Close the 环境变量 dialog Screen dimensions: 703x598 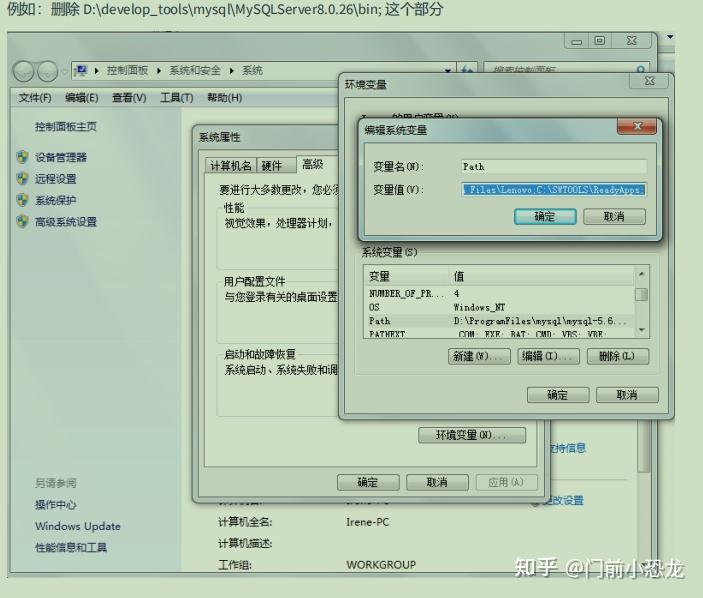(x=649, y=81)
